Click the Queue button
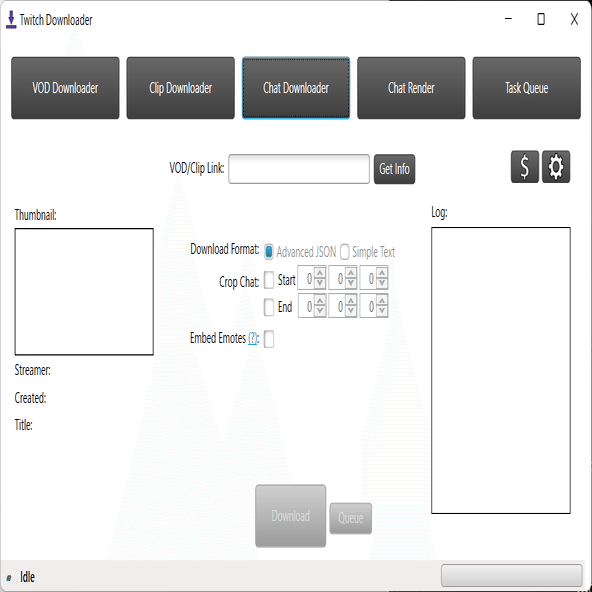 pos(351,518)
